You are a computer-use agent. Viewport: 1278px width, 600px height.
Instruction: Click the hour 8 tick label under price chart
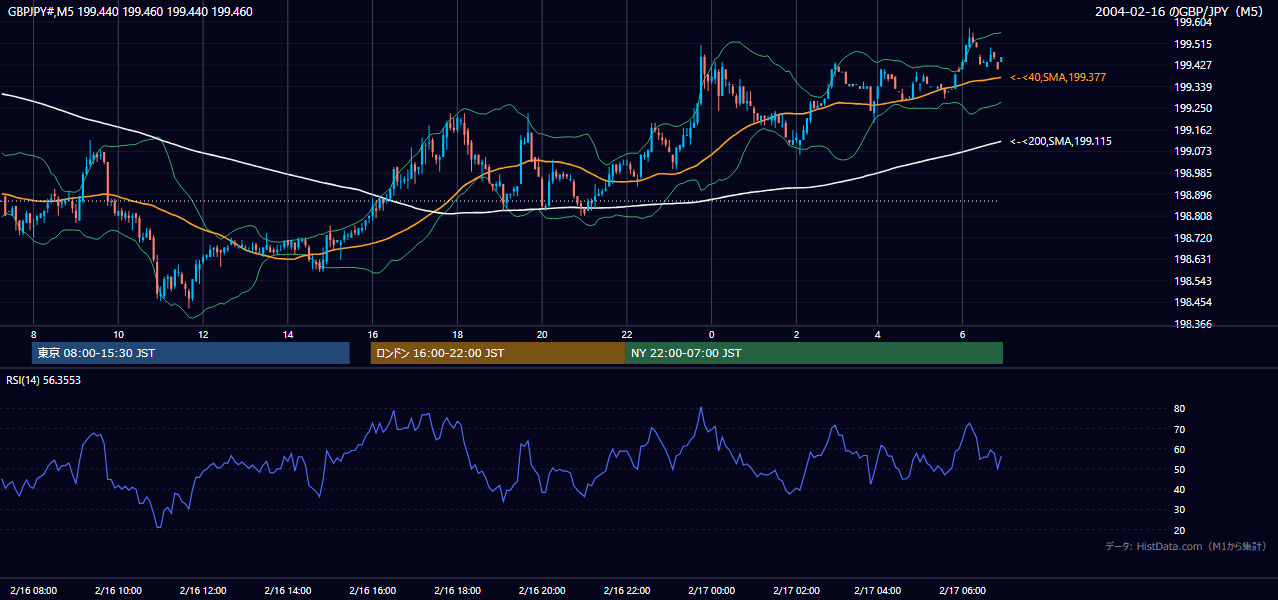tap(33, 334)
